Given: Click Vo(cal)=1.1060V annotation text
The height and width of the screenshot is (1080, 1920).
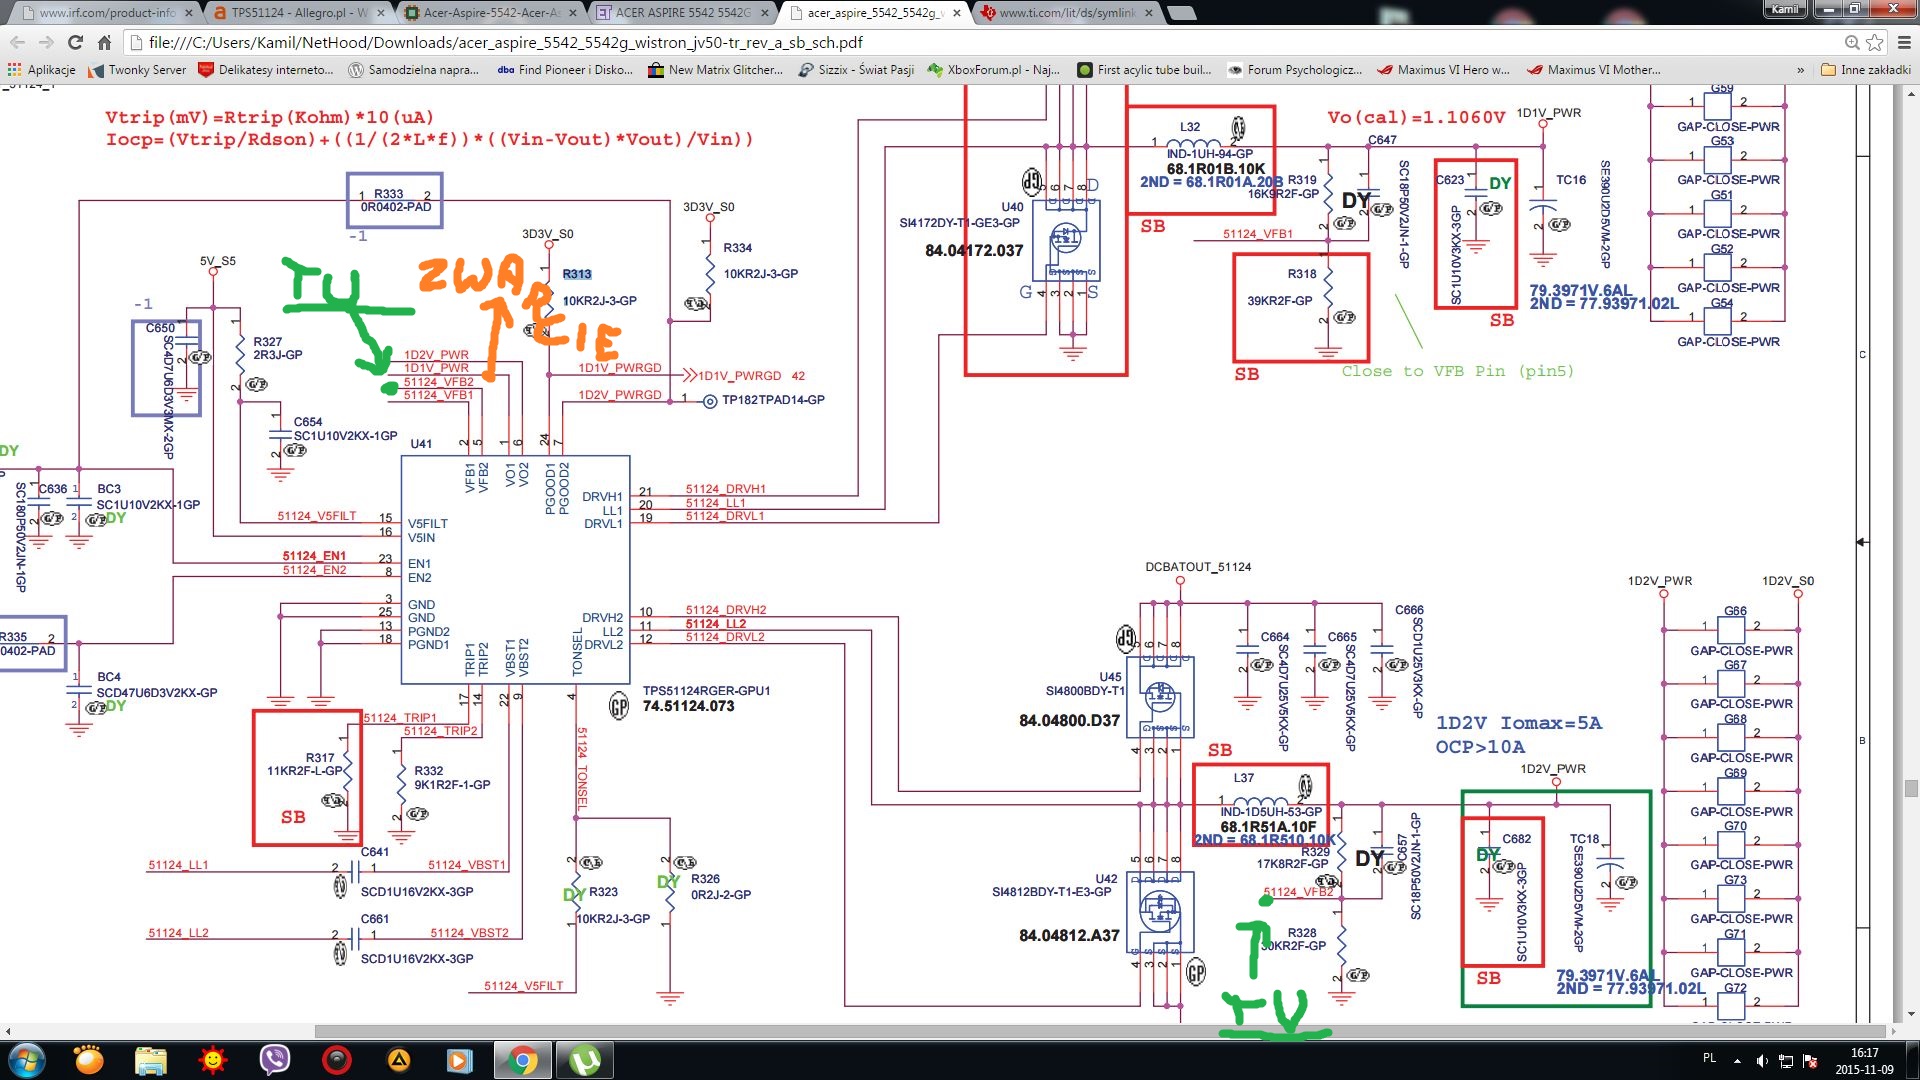Looking at the screenshot, I should click(x=1416, y=117).
